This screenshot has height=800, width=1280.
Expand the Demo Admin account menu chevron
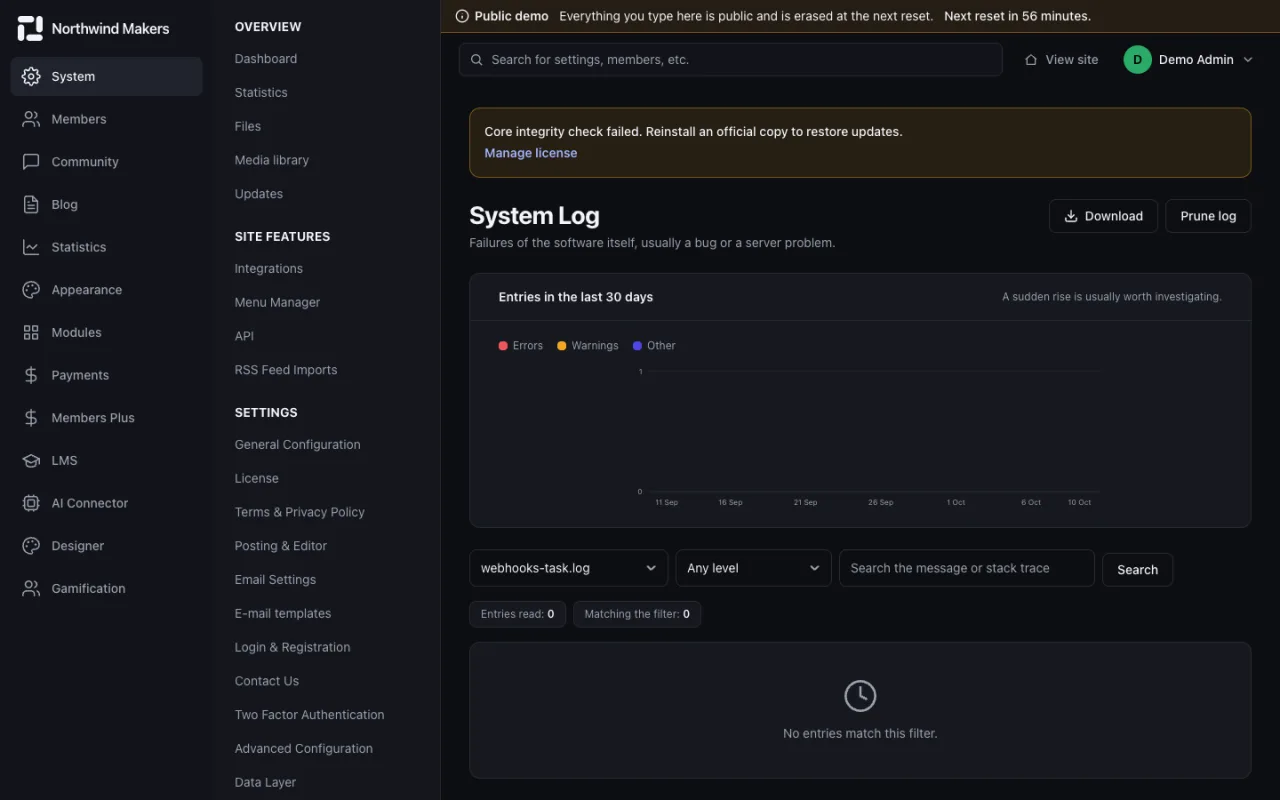[1248, 60]
